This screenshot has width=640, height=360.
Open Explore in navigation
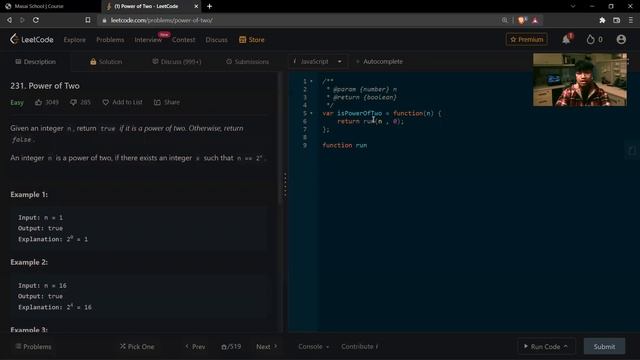(75, 40)
